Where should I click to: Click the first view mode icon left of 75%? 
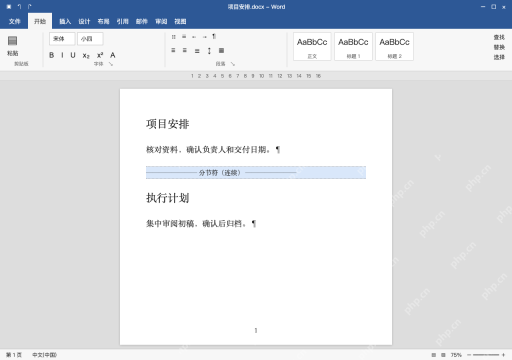434,355
